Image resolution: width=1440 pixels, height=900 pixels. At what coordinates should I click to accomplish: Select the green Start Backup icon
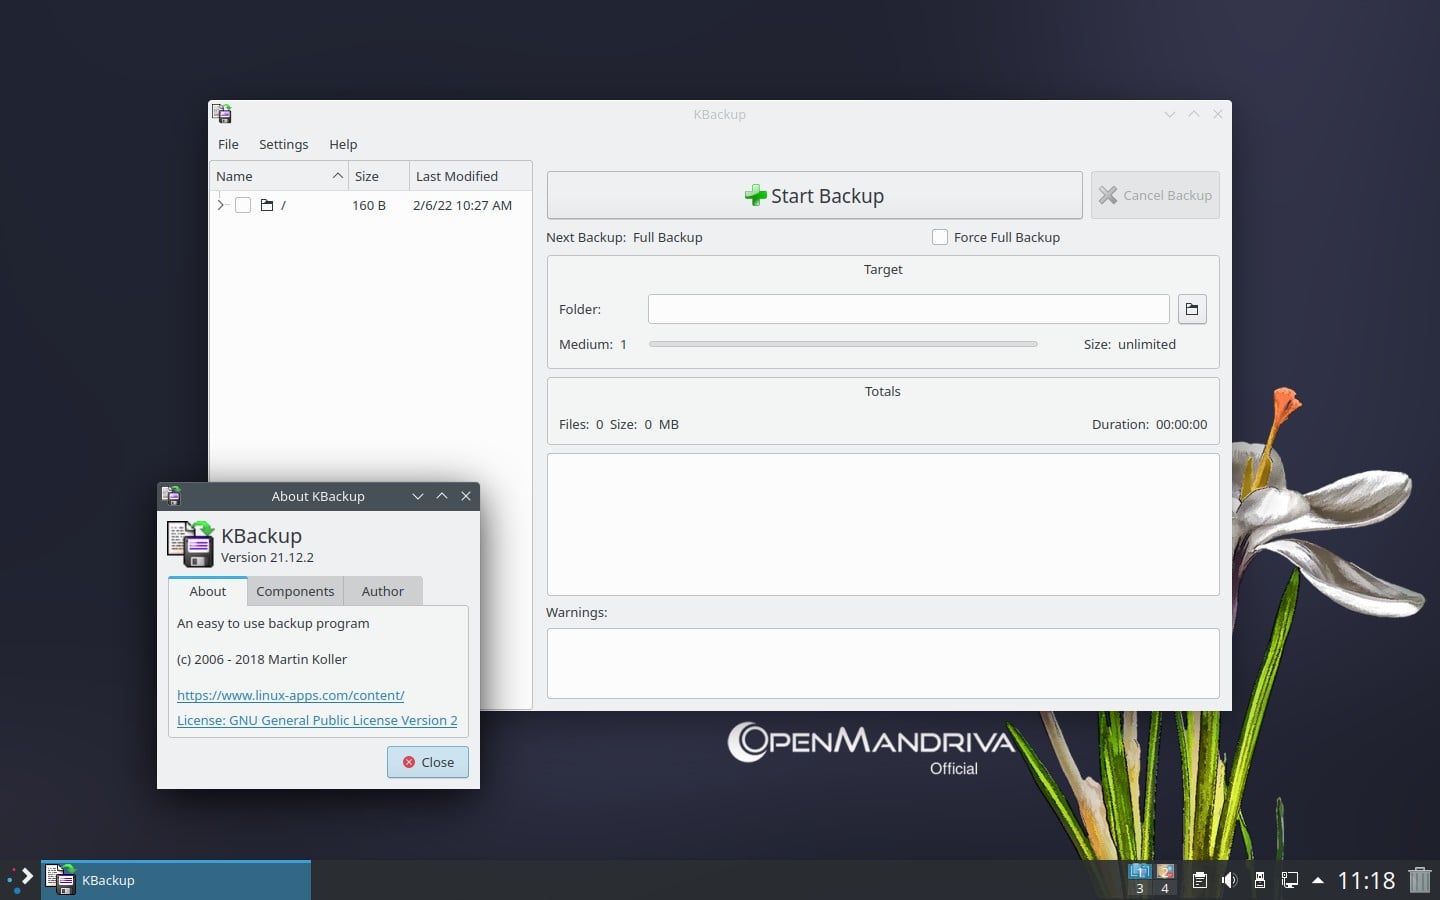pos(757,195)
